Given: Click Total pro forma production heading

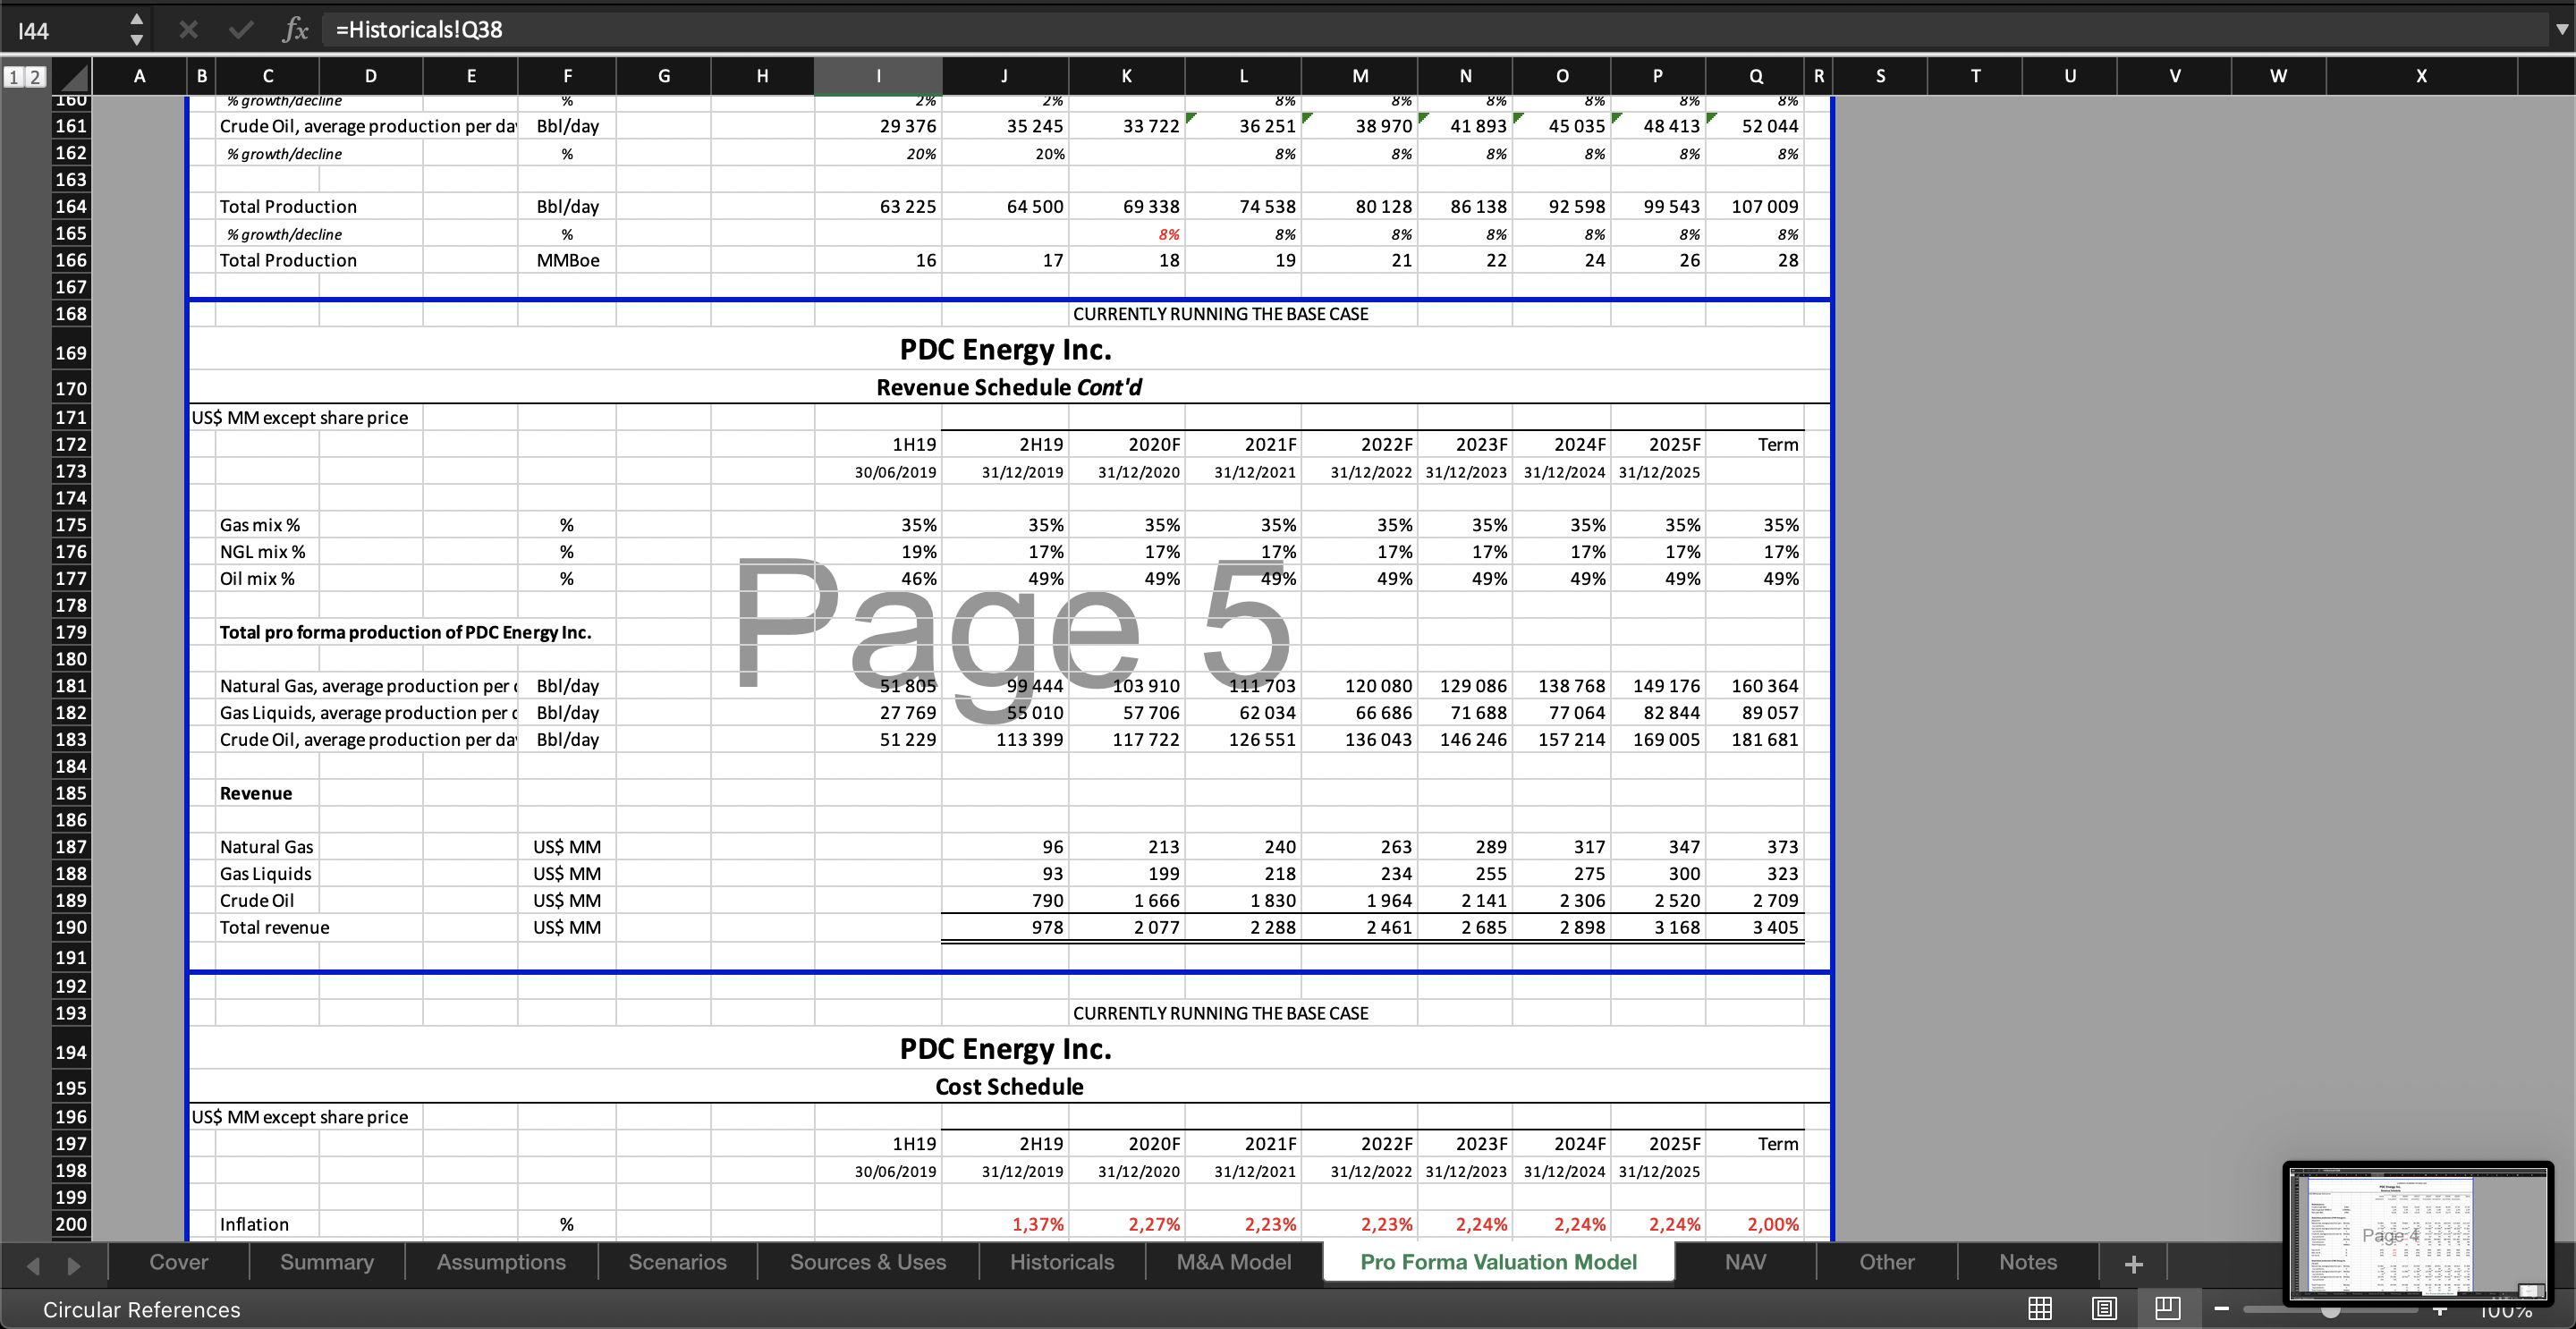Looking at the screenshot, I should coord(405,632).
